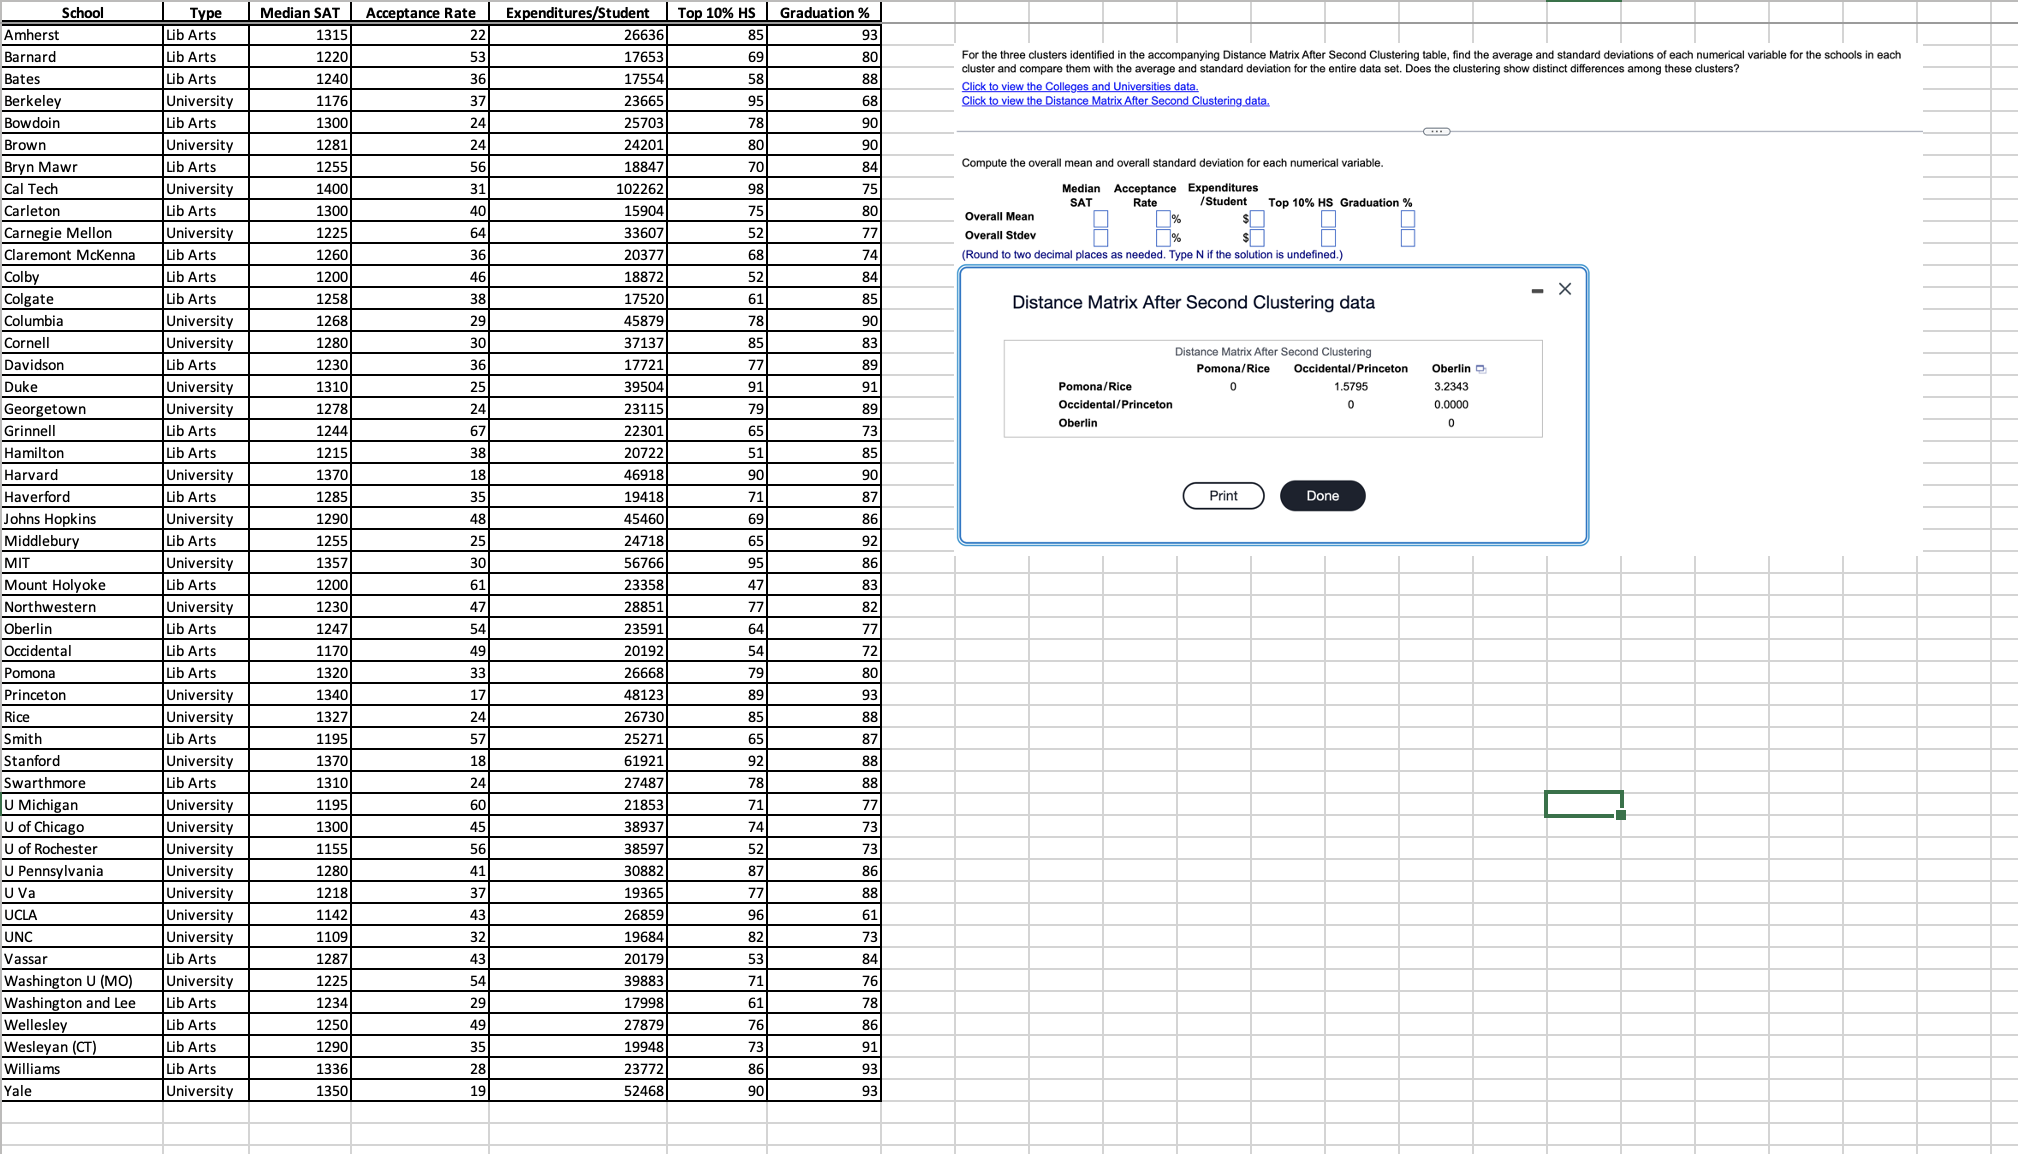Screen dimensions: 2018x1154
Task: Open the Colleges and Universities data link
Action: (1079, 87)
